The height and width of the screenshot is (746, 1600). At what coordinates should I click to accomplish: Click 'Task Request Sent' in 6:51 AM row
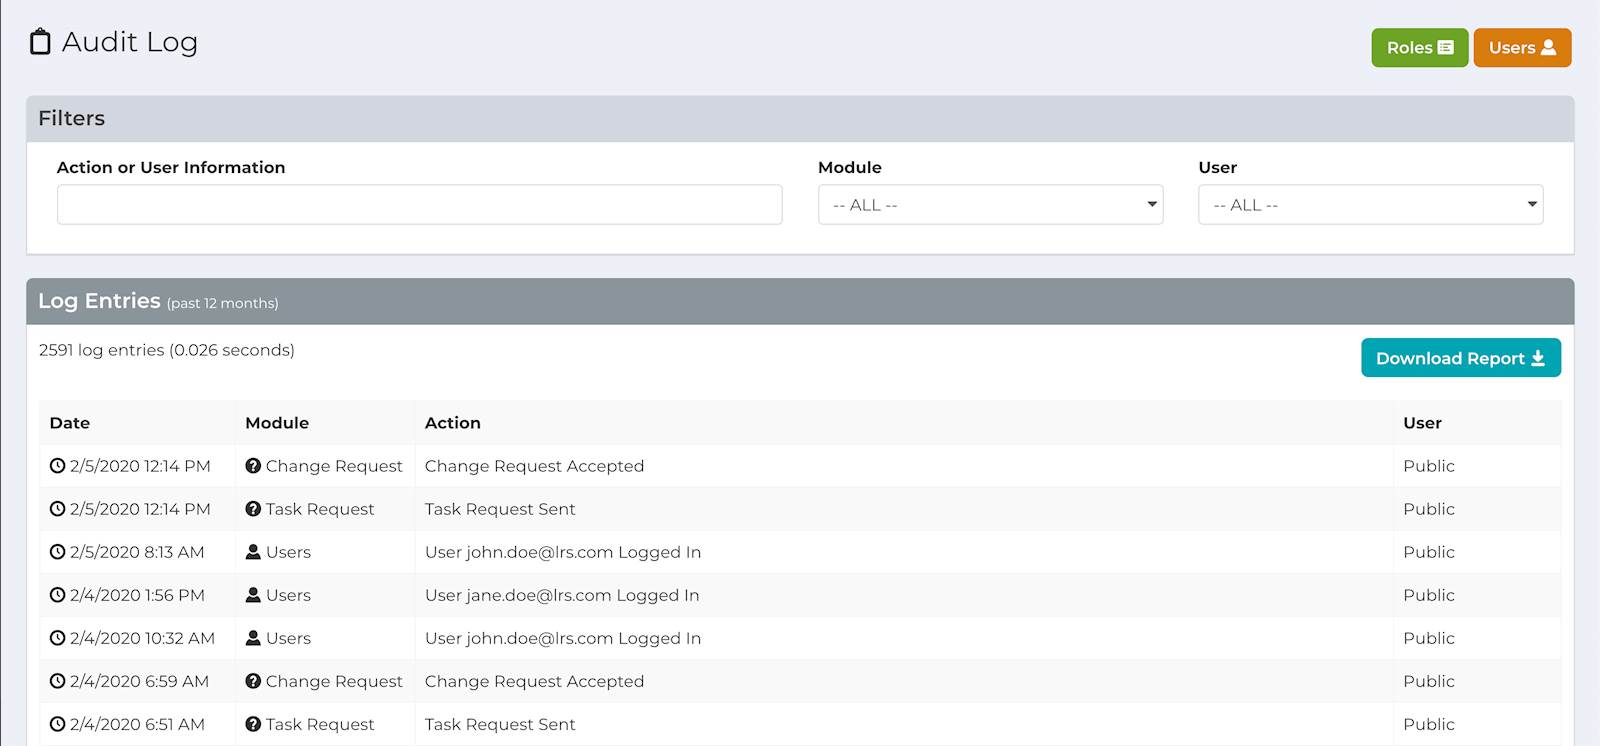500,724
